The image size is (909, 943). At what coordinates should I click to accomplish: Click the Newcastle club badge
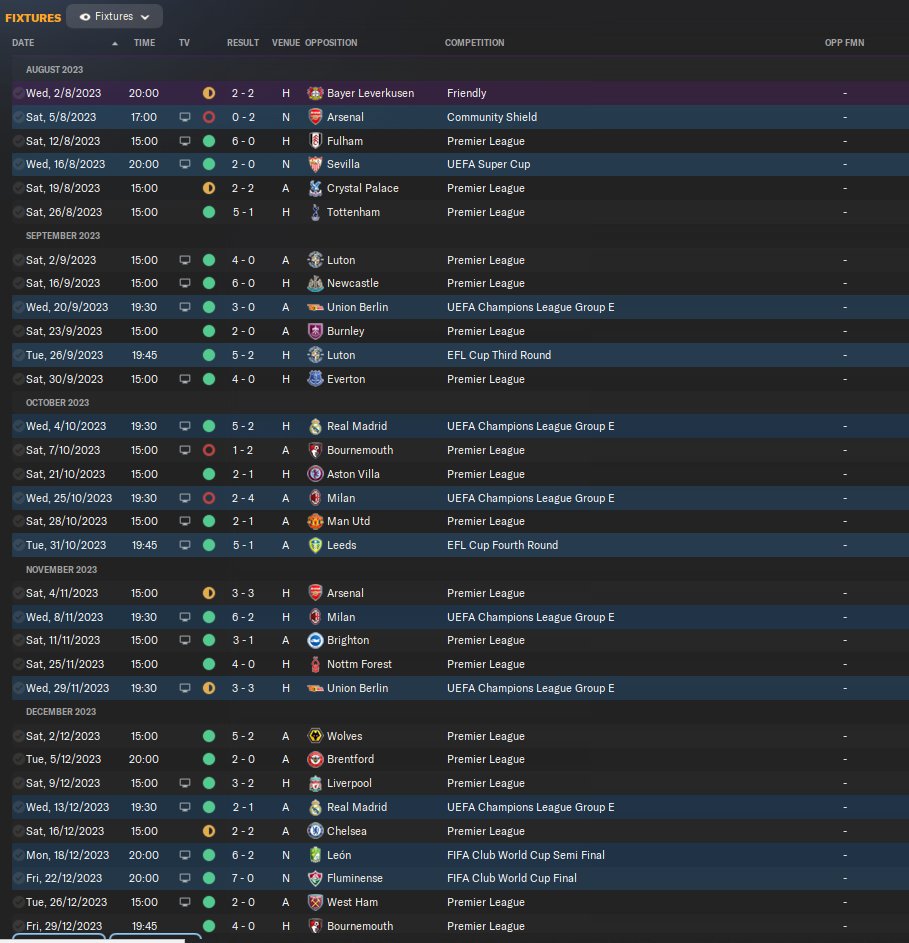pyautogui.click(x=315, y=283)
